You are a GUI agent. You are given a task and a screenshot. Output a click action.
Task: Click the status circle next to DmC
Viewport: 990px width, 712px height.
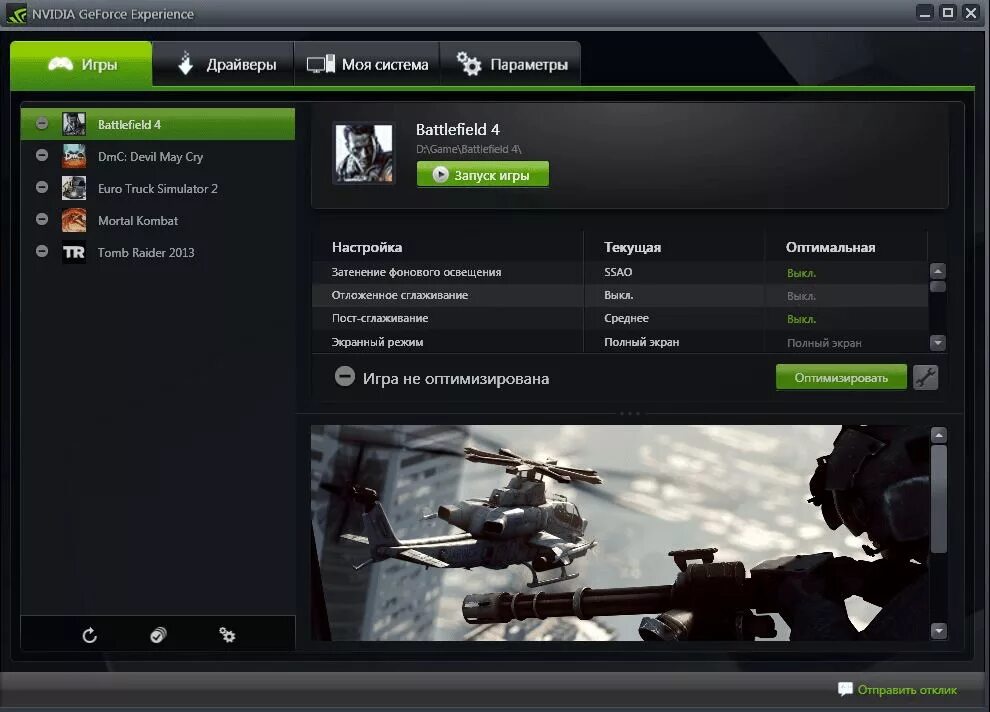(42, 155)
